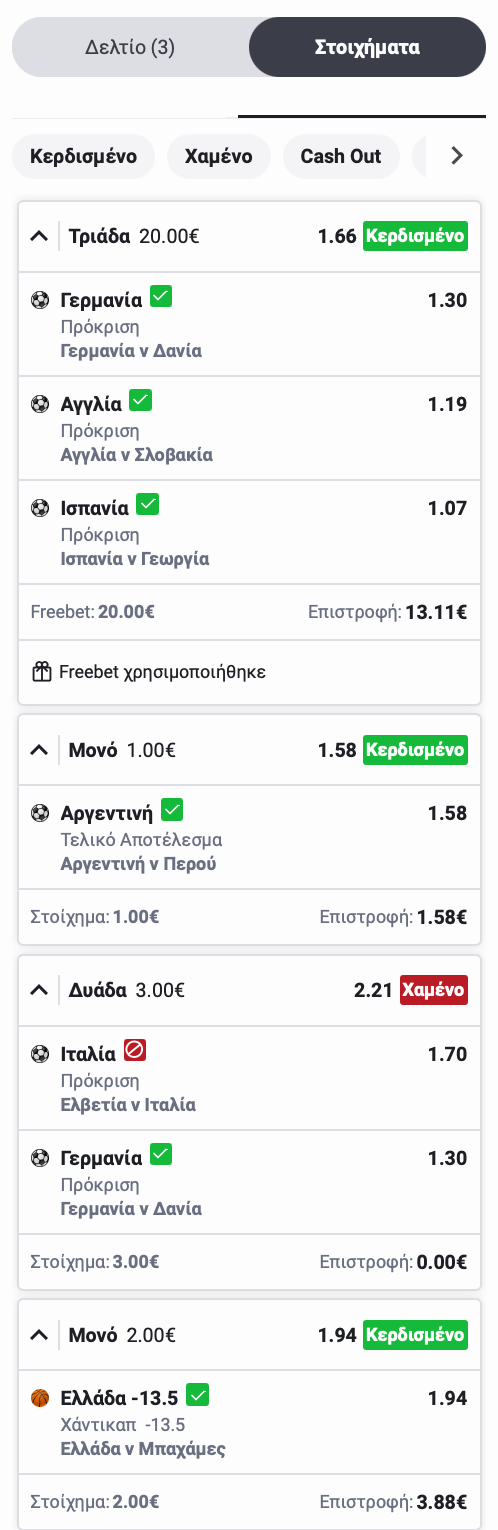Collapse the Μονό 2.00€ bet card

point(39,1335)
